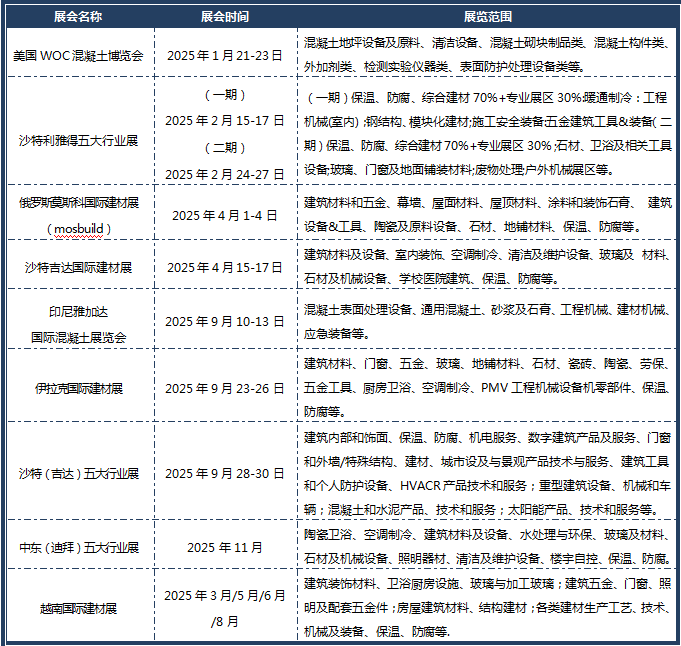Select the date 2025年4月1-4日
This screenshot has height=646, width=681.
tap(225, 215)
